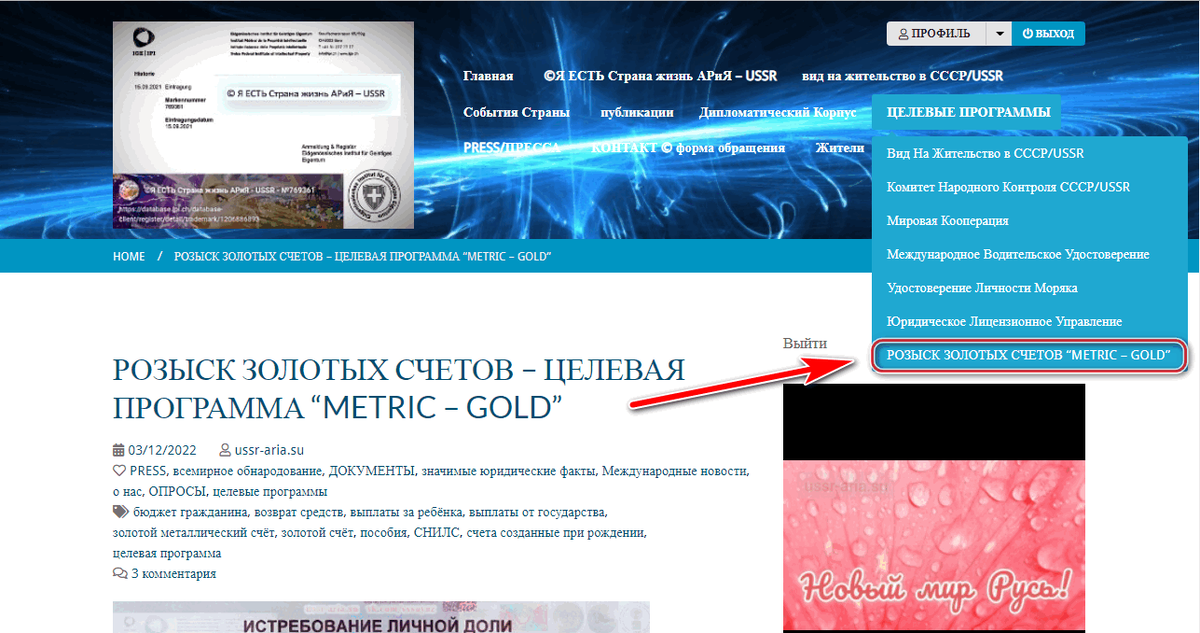This screenshot has height=633, width=1200.
Task: Open ©Я ЕСТЬ Страна жизнь АРиЯ – USSR menu
Action: 660,76
